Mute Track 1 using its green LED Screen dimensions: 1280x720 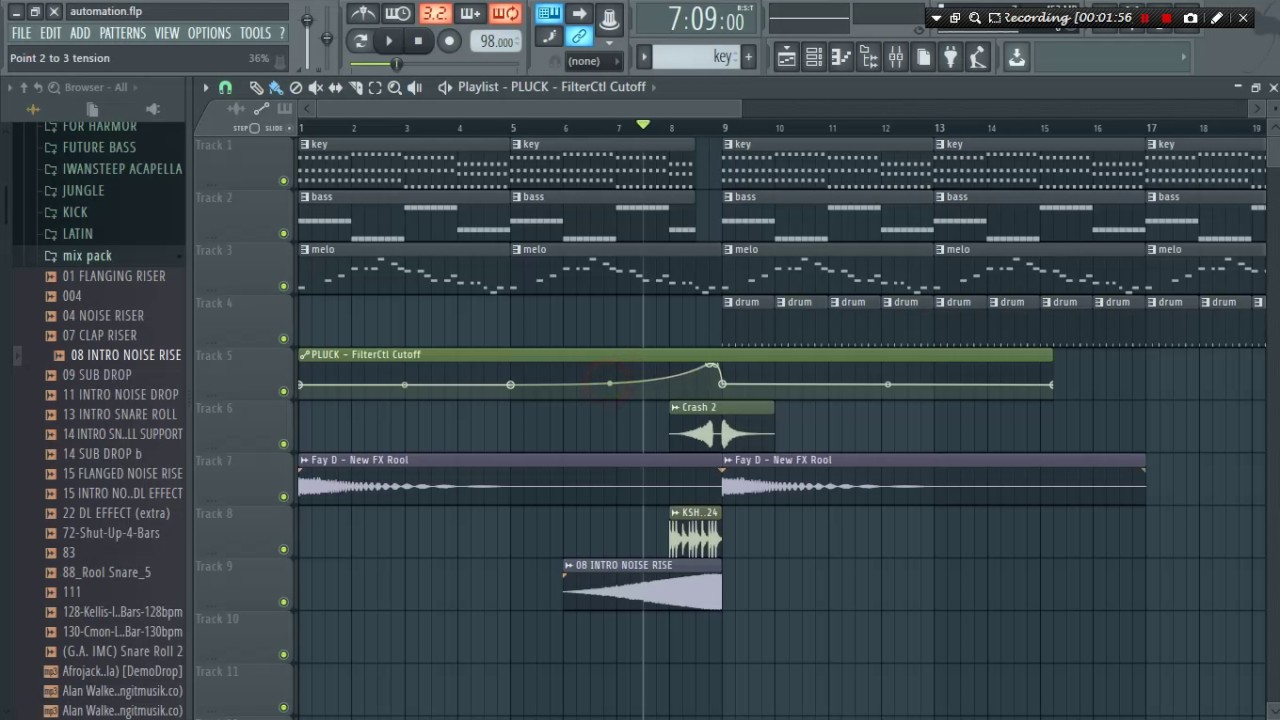(x=283, y=181)
